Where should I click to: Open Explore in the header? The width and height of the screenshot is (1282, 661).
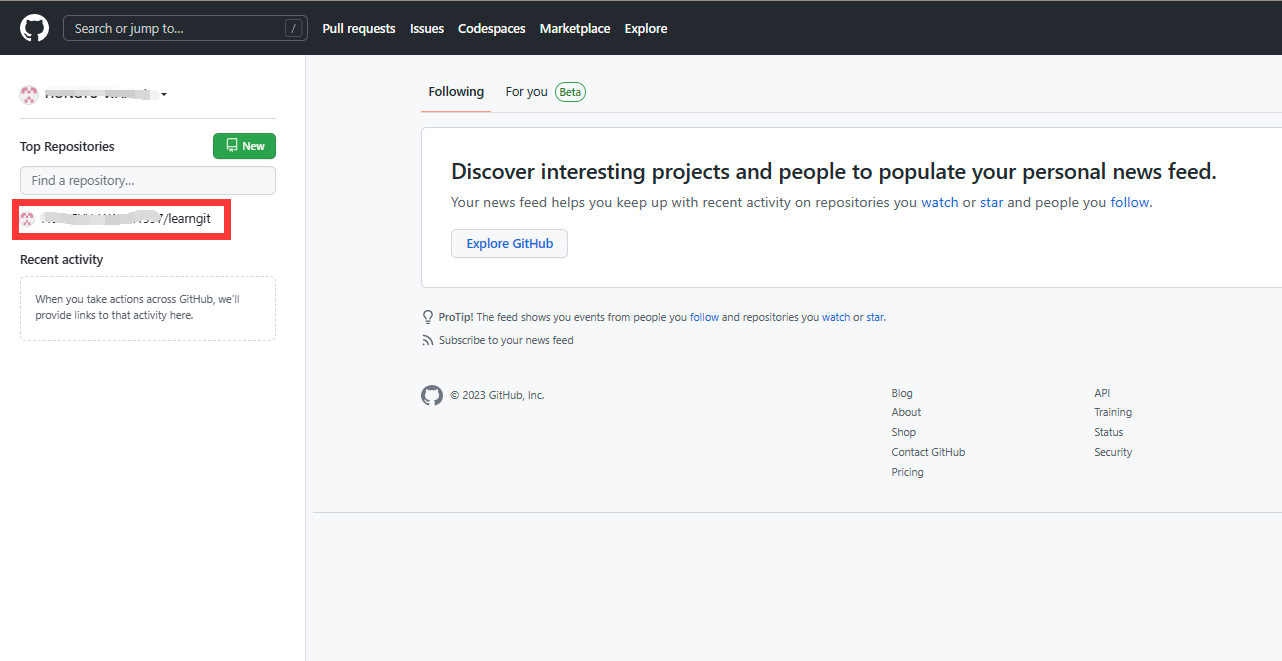pos(646,28)
